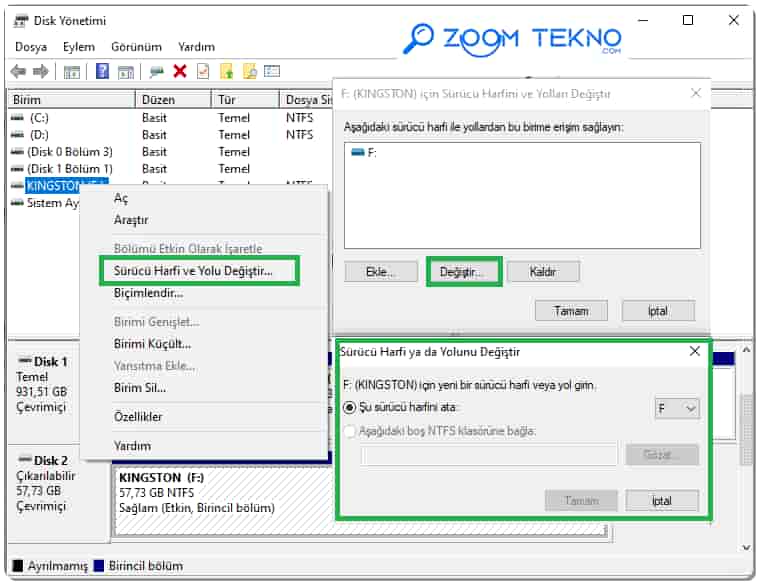Open the Dosya menu
The image size is (759, 584).
tap(31, 47)
